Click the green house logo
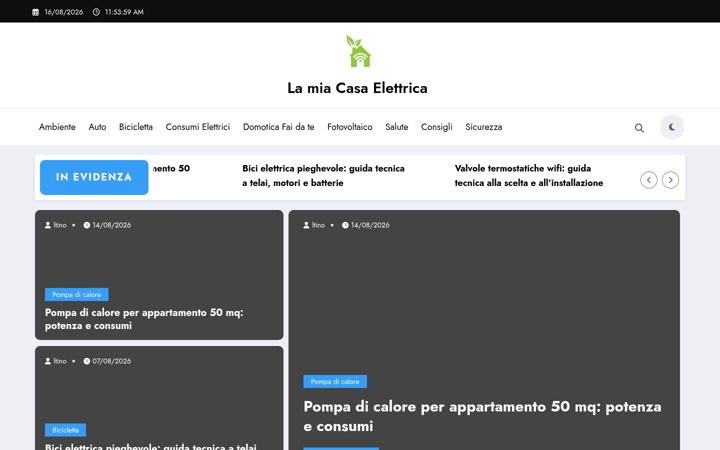The height and width of the screenshot is (450, 720). (358, 51)
